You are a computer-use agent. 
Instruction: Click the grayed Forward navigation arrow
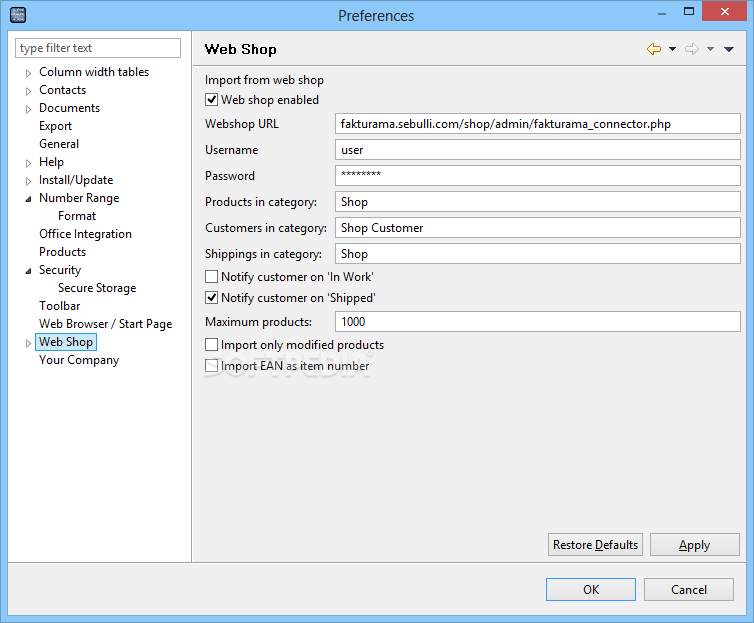pyautogui.click(x=691, y=49)
